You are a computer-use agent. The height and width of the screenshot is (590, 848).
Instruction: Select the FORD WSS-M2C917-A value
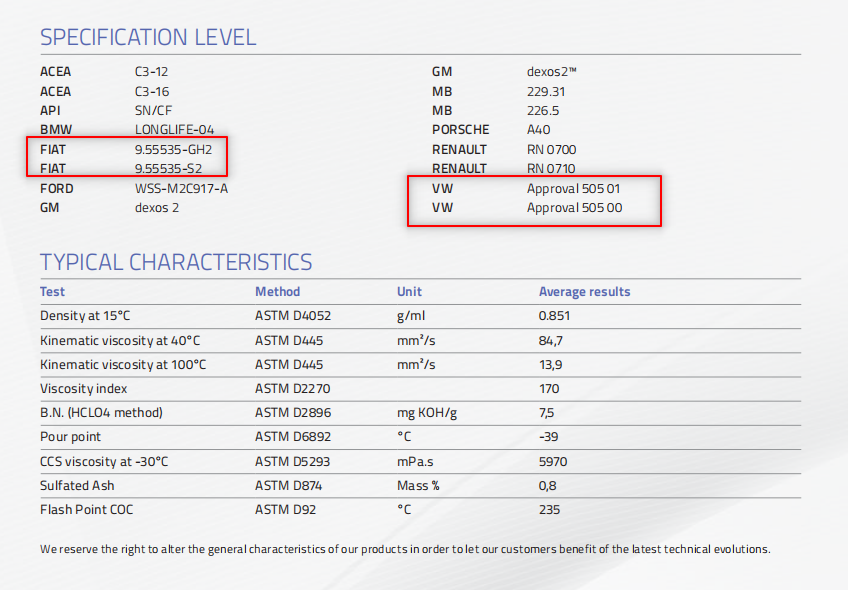click(x=181, y=188)
